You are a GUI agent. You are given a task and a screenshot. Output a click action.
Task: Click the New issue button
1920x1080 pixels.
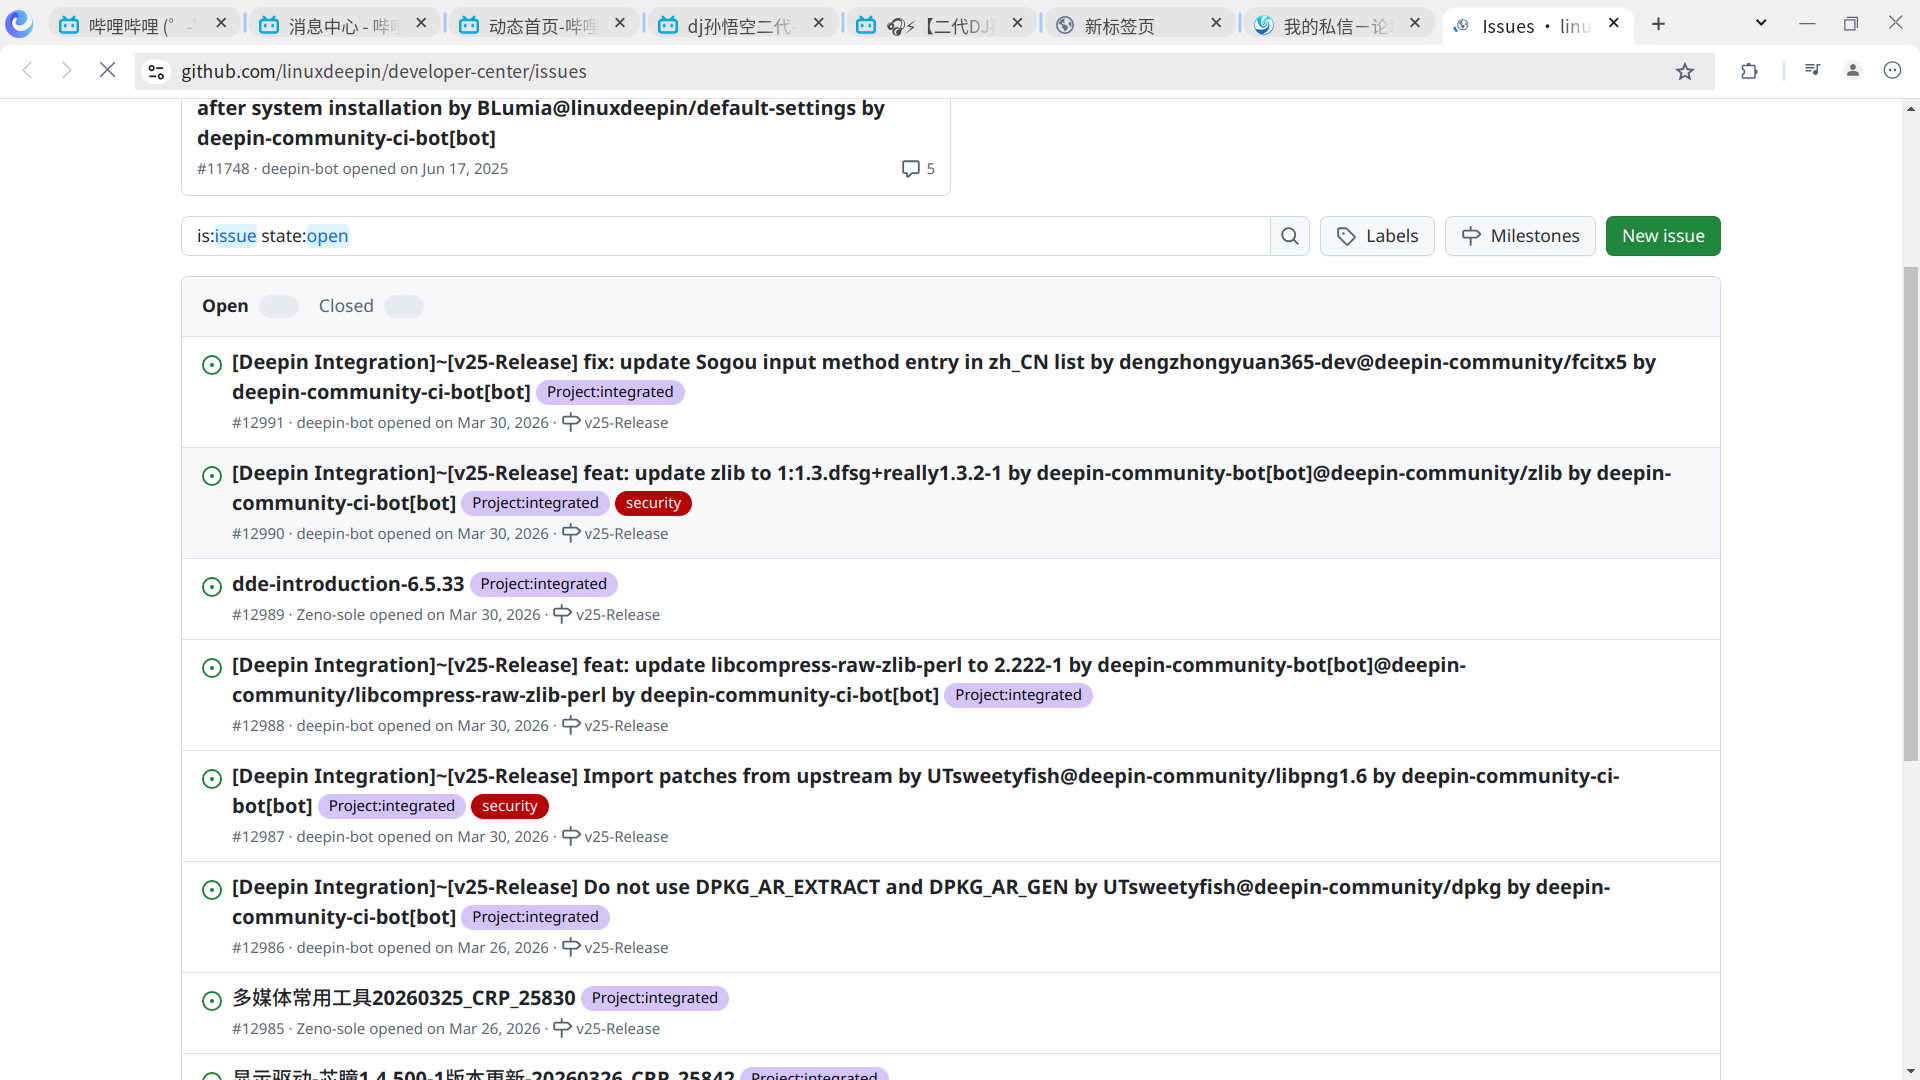[1662, 236]
